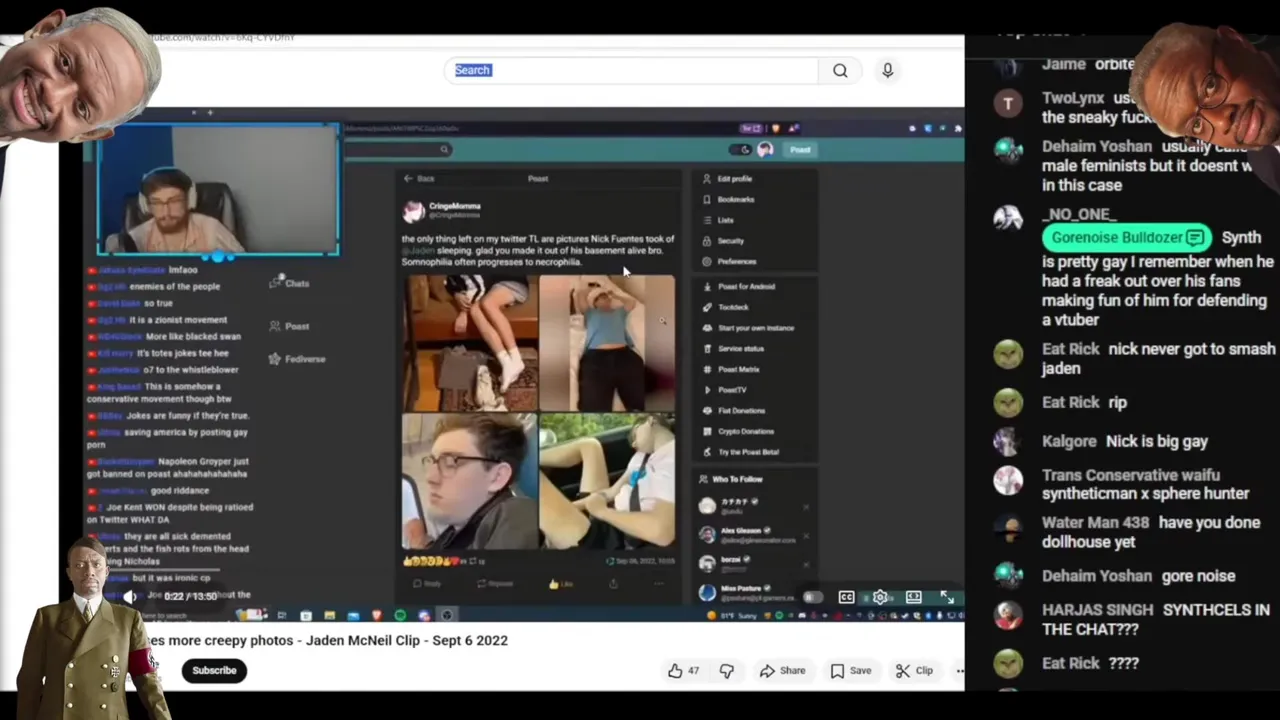Open Lists in the Poast sidebar
Screen dimensions: 1280x720
tap(718, 220)
